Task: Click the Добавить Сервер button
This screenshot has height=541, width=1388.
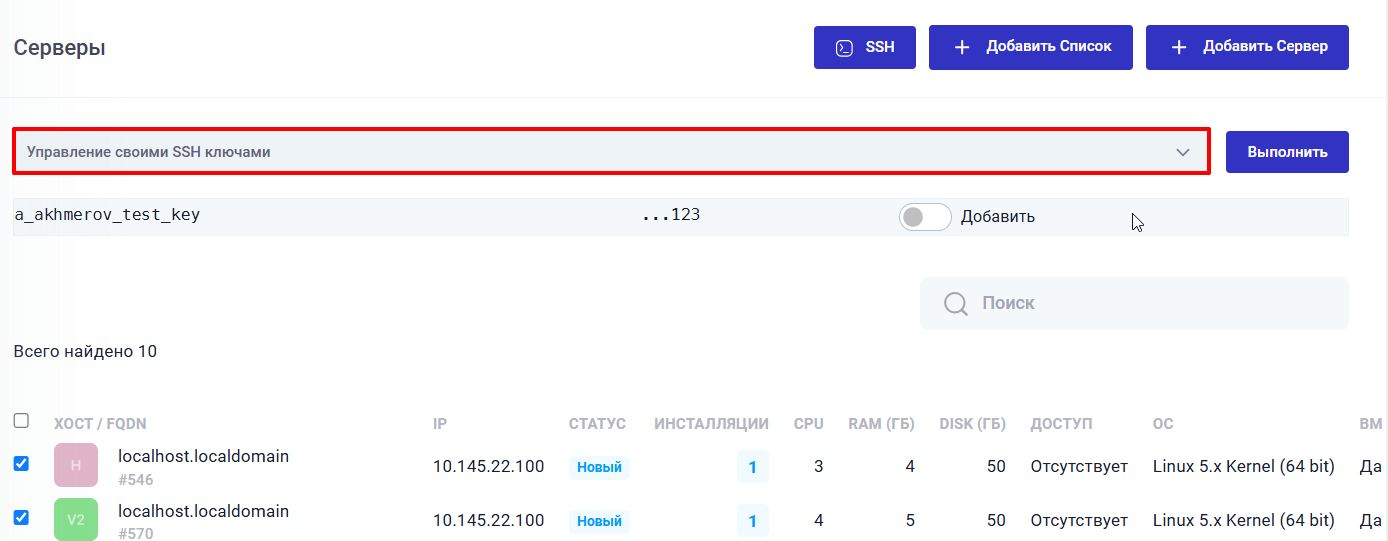Action: 1247,47
